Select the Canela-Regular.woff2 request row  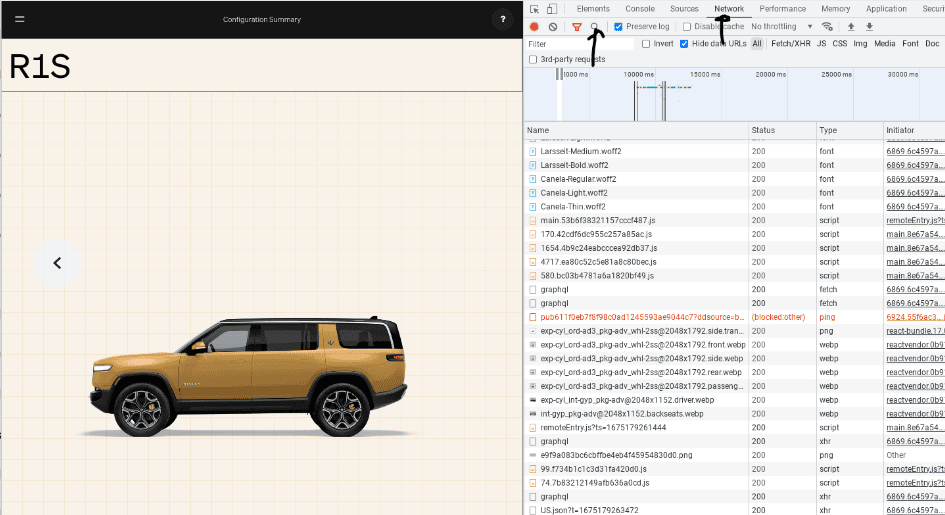pyautogui.click(x=734, y=179)
